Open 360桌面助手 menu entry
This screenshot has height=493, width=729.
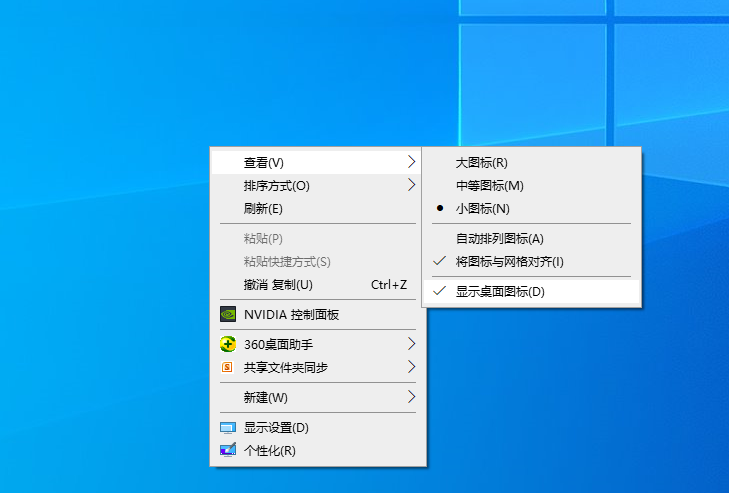pyautogui.click(x=316, y=344)
